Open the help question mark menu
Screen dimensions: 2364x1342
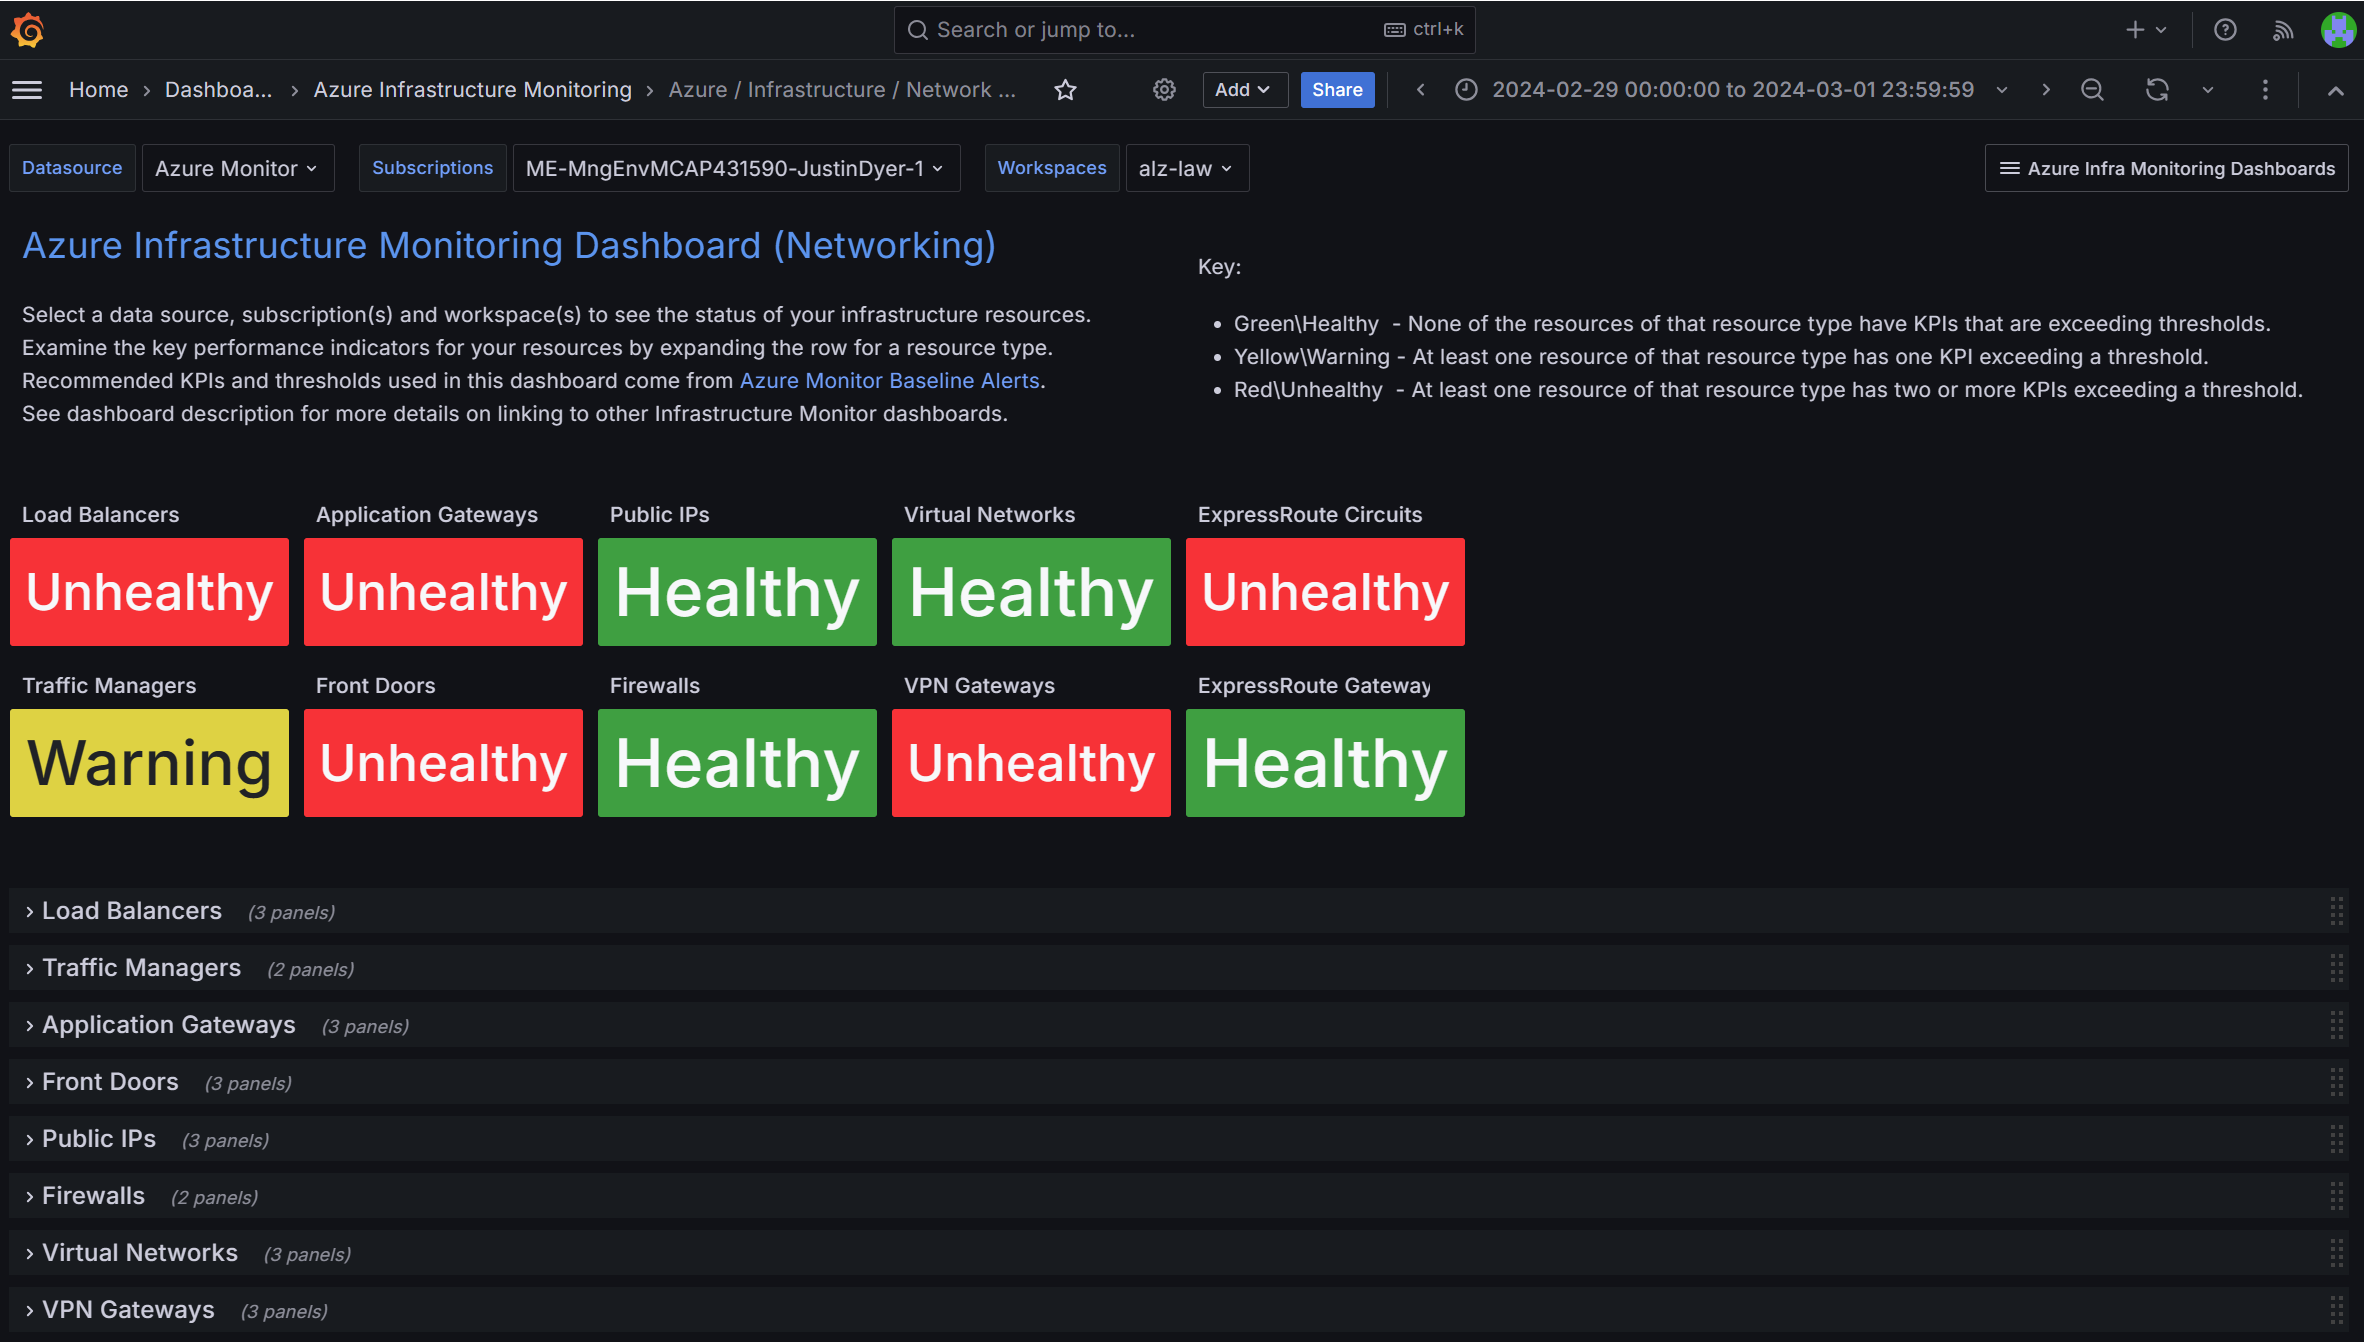[2225, 30]
